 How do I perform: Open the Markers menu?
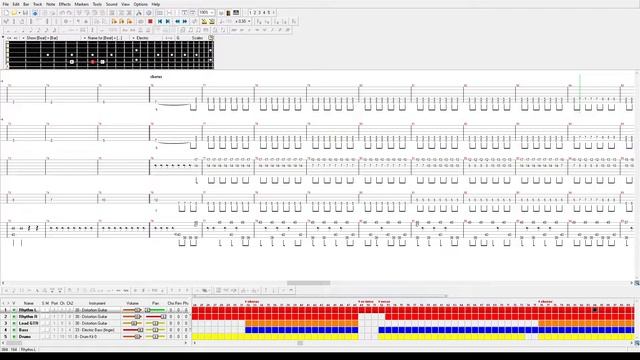tap(82, 4)
